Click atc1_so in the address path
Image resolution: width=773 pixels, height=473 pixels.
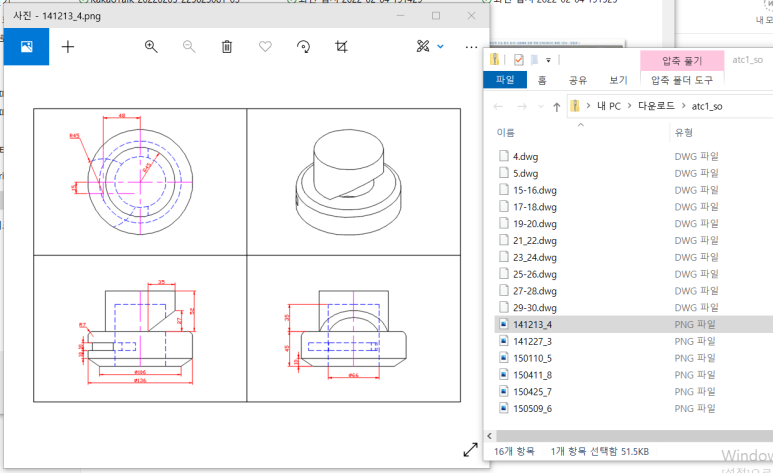click(707, 106)
